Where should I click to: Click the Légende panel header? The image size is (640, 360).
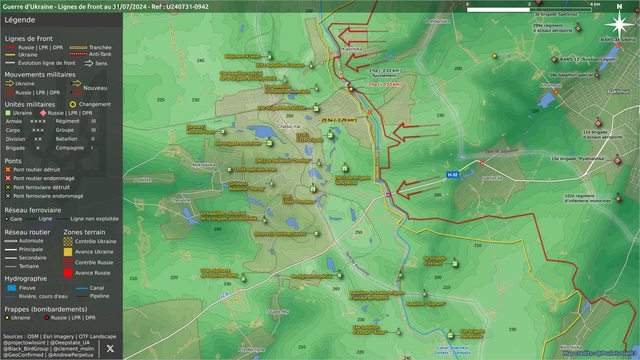tap(20, 20)
